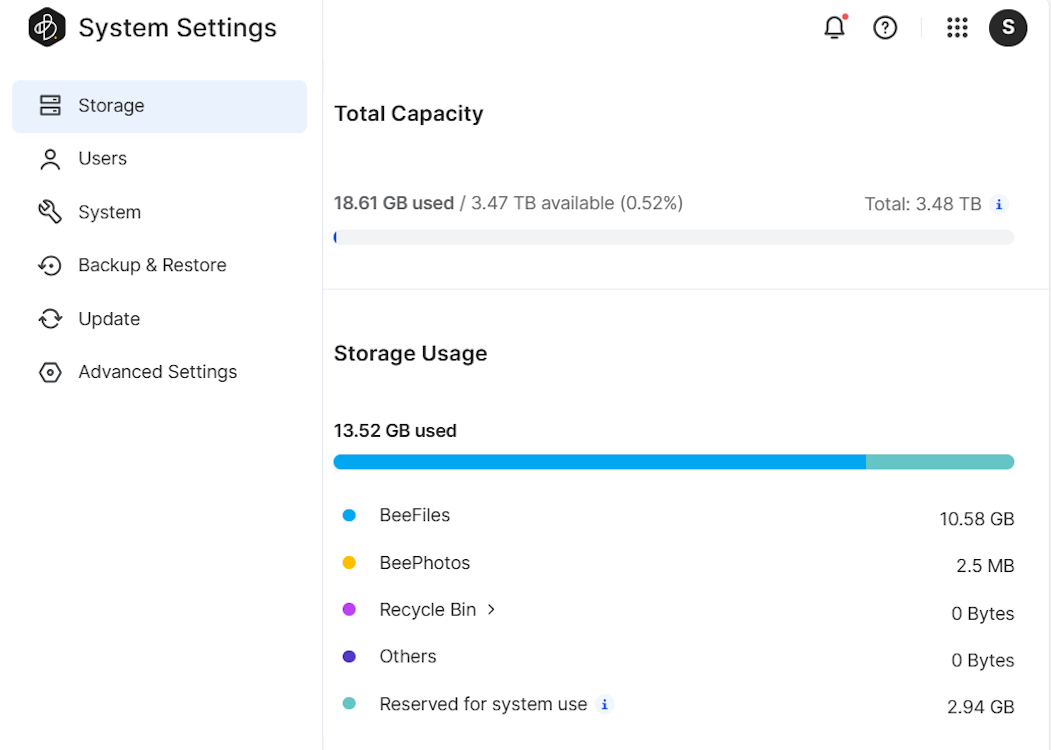Click the blue BeeFiles color dot

[x=349, y=514]
